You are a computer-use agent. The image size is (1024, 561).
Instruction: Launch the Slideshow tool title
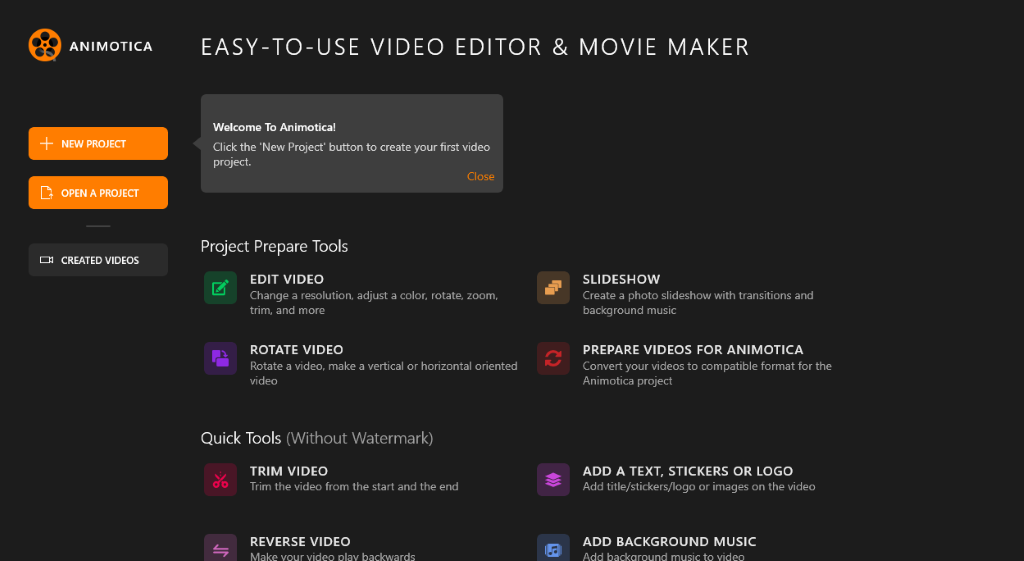pos(621,279)
